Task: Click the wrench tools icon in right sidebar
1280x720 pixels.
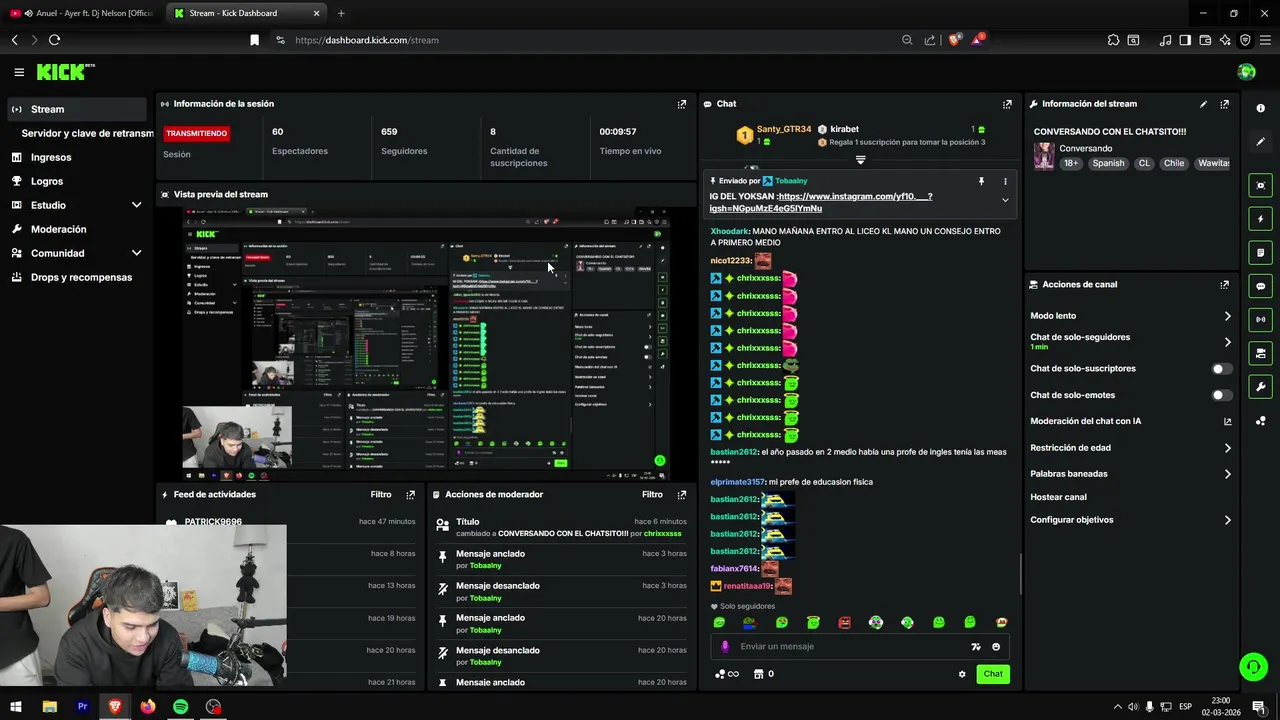Action: 1260,386
